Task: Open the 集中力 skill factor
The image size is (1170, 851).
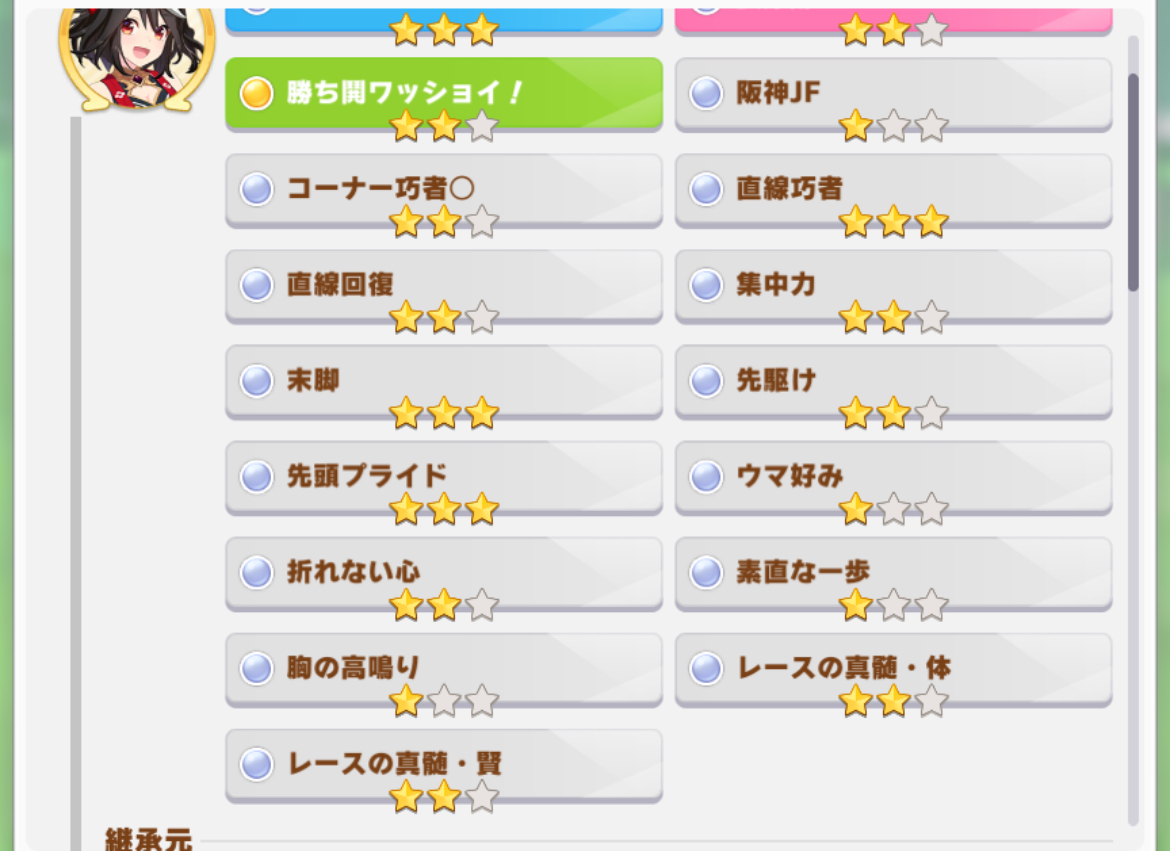Action: tap(893, 287)
